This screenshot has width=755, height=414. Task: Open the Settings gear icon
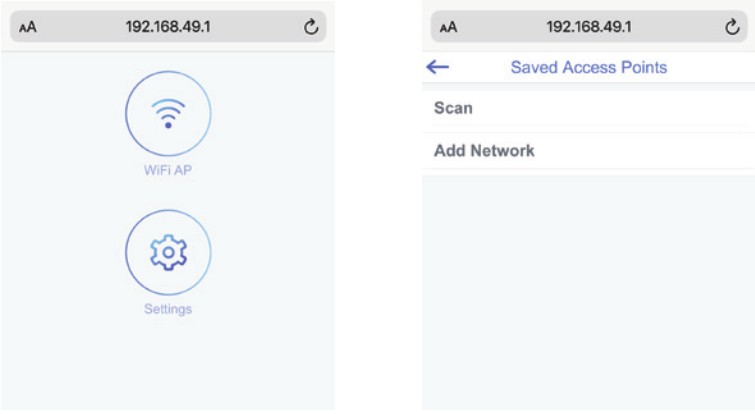pyautogui.click(x=168, y=254)
